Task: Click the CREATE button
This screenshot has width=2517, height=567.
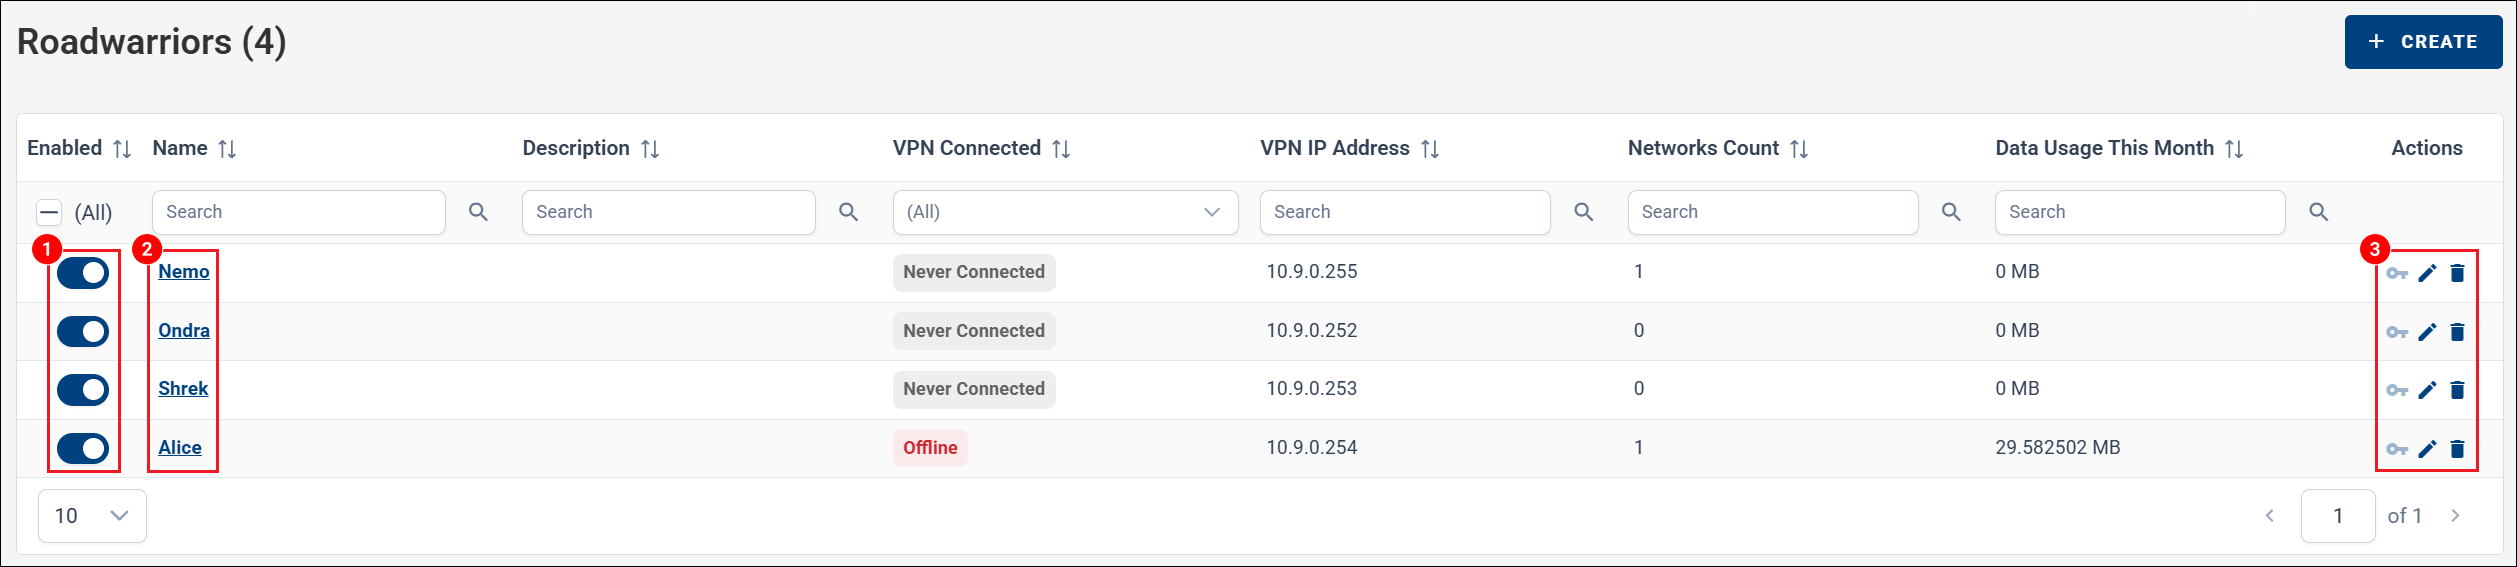Action: [x=2423, y=42]
